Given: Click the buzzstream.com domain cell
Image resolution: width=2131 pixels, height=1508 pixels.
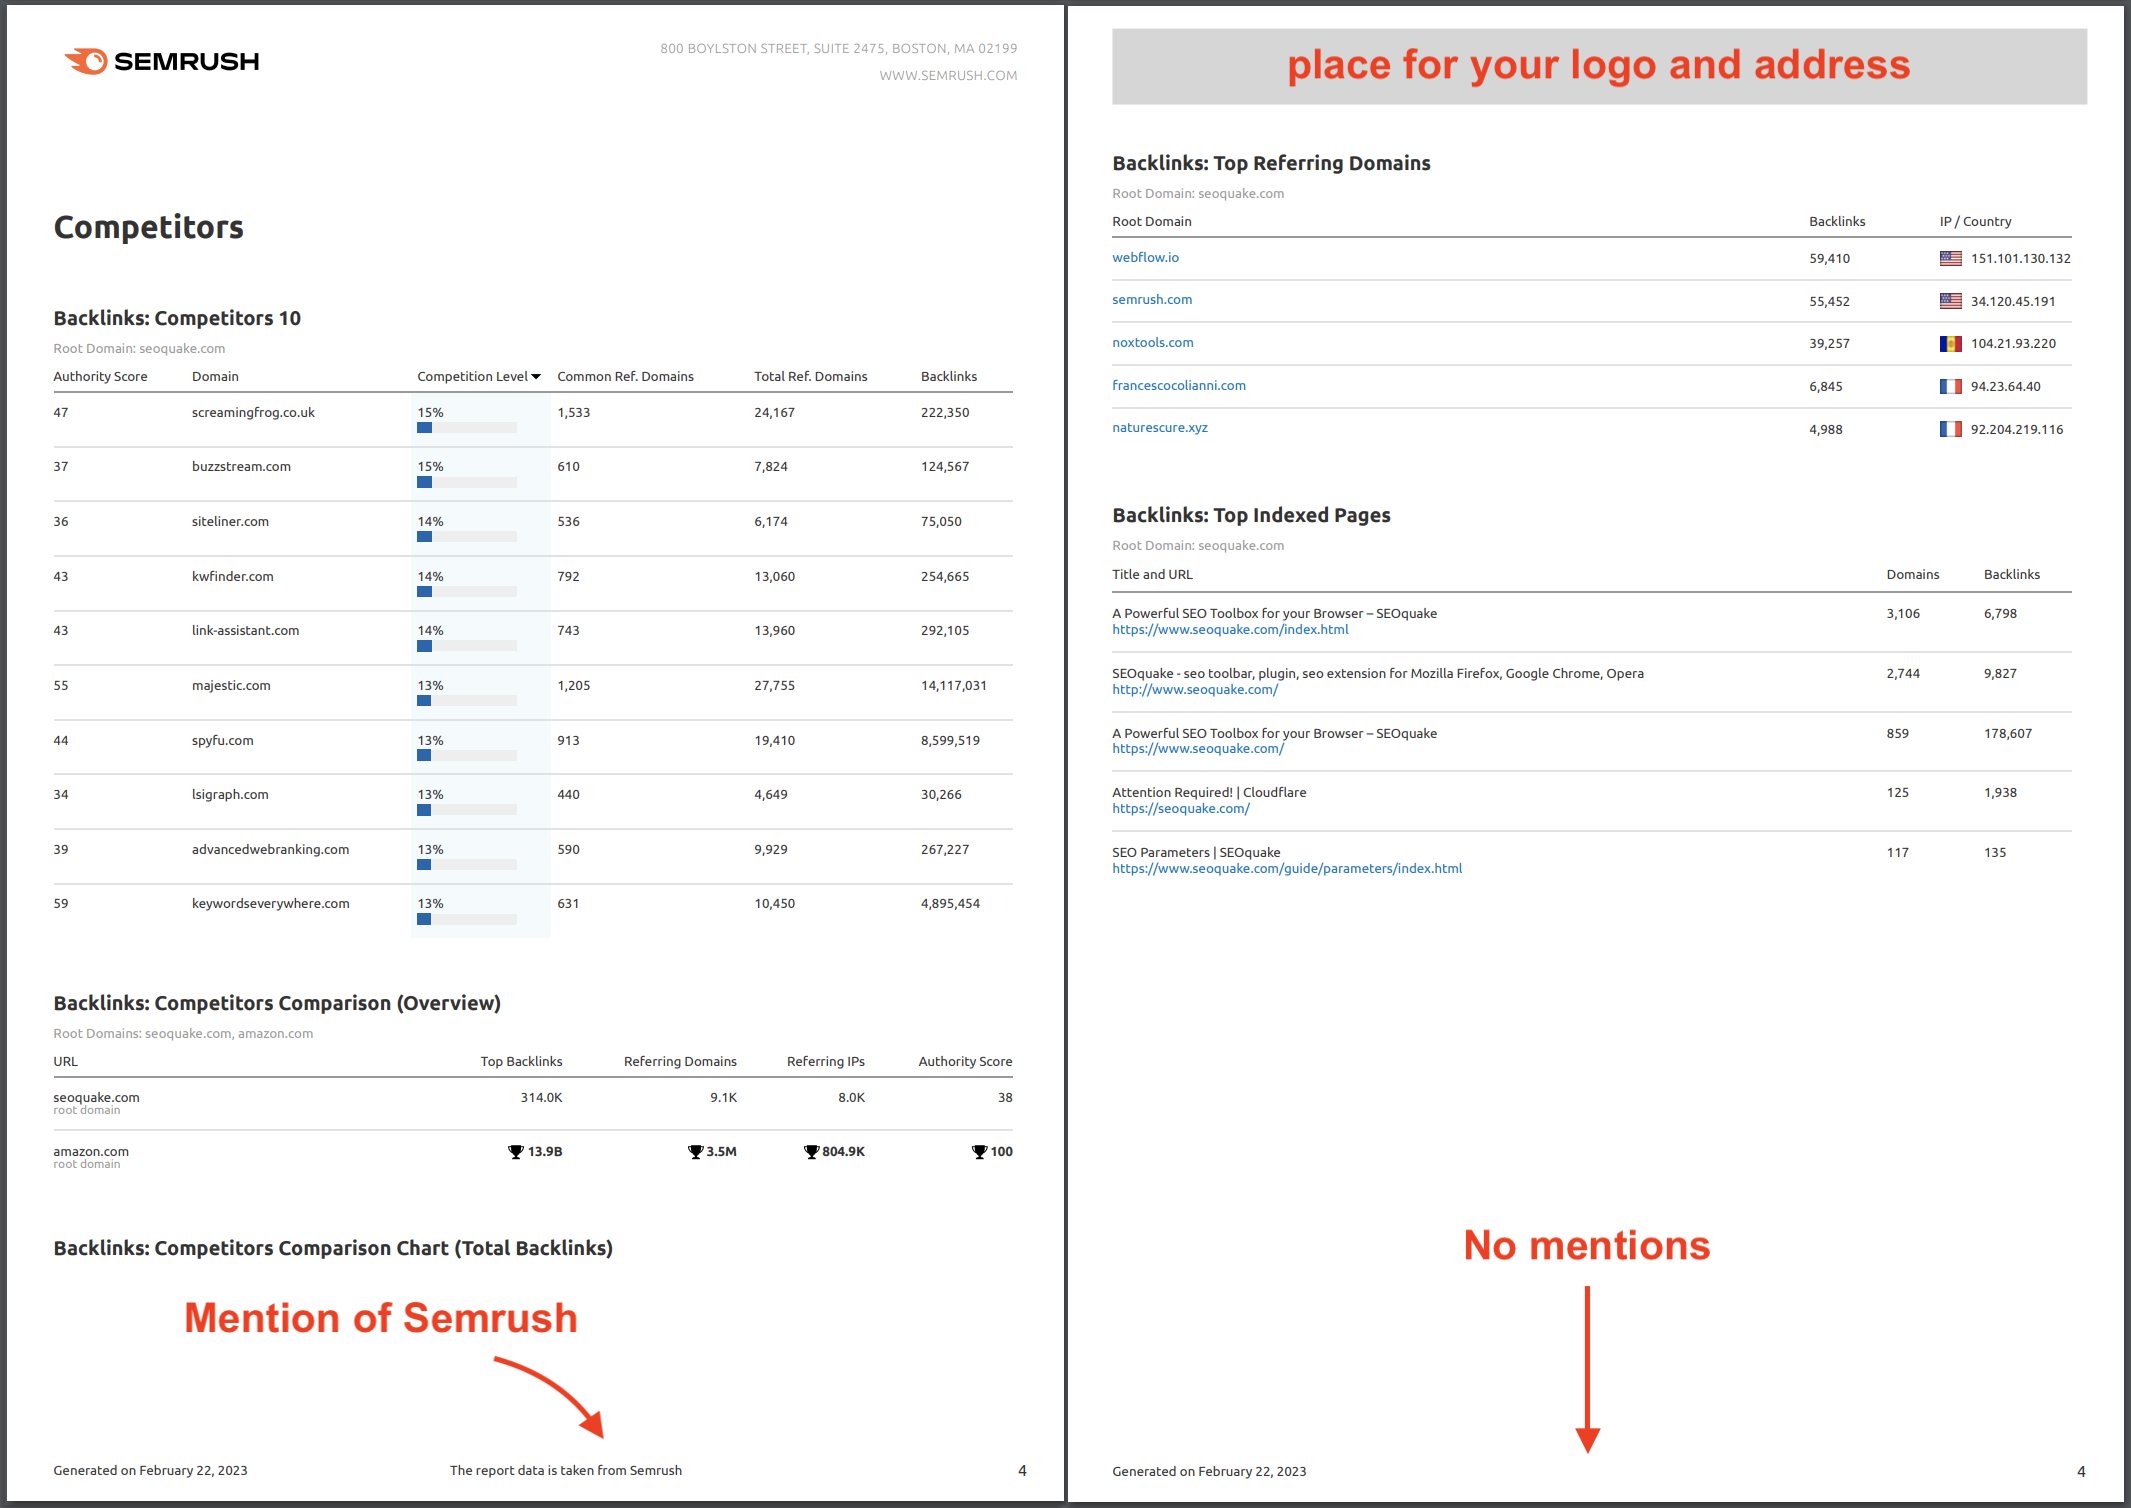Looking at the screenshot, I should tap(241, 466).
